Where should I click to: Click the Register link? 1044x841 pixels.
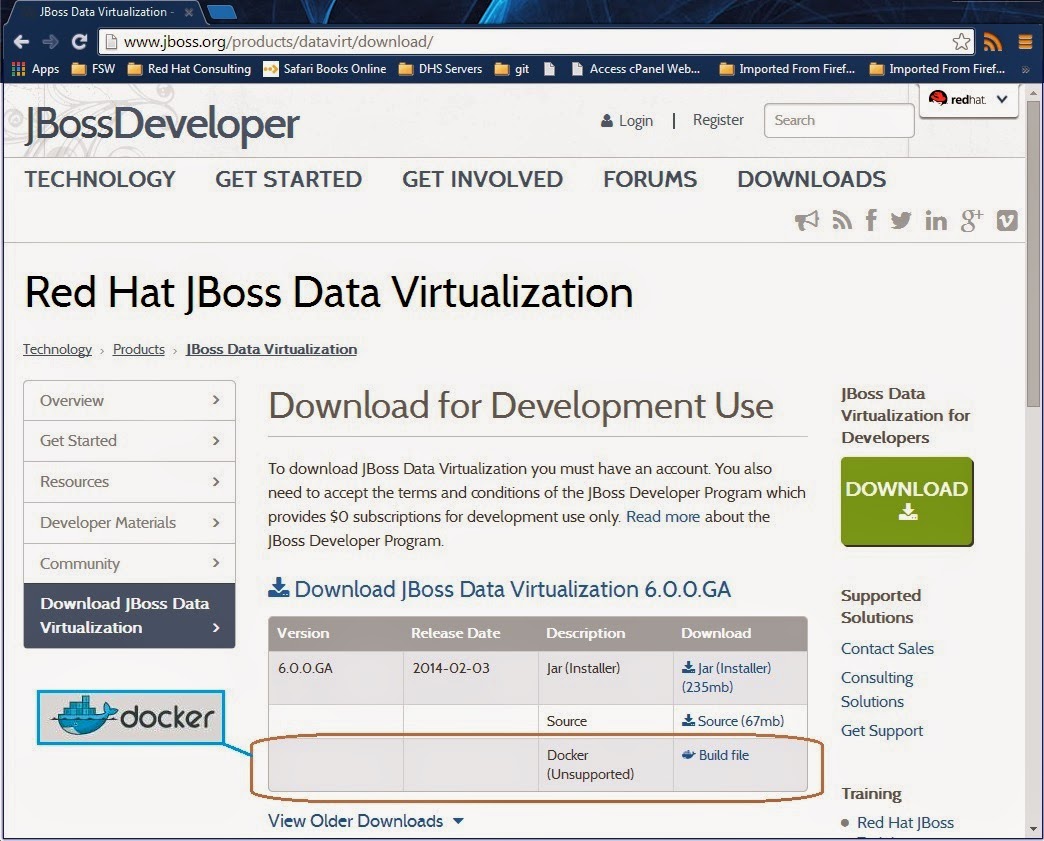[x=718, y=120]
